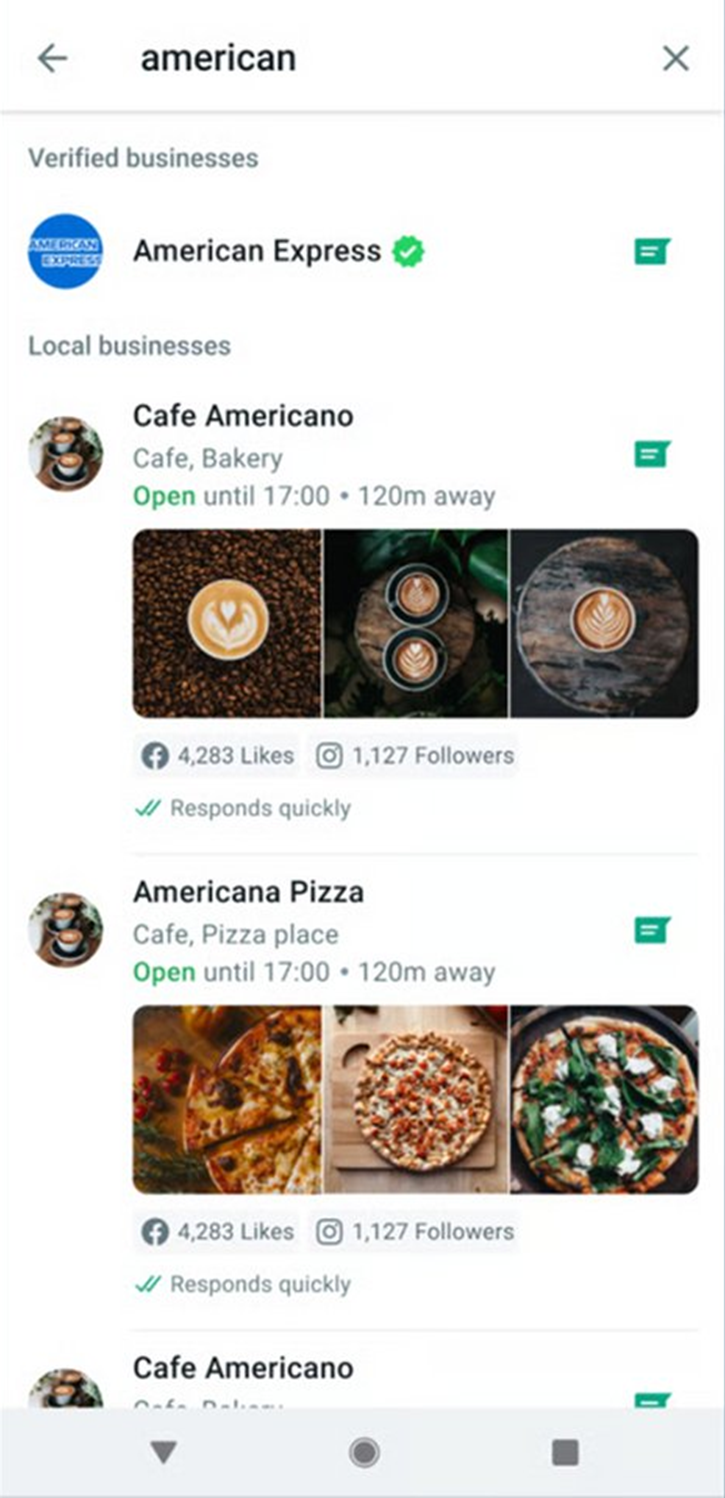
Task: Clear the search text with X icon
Action: 676,59
